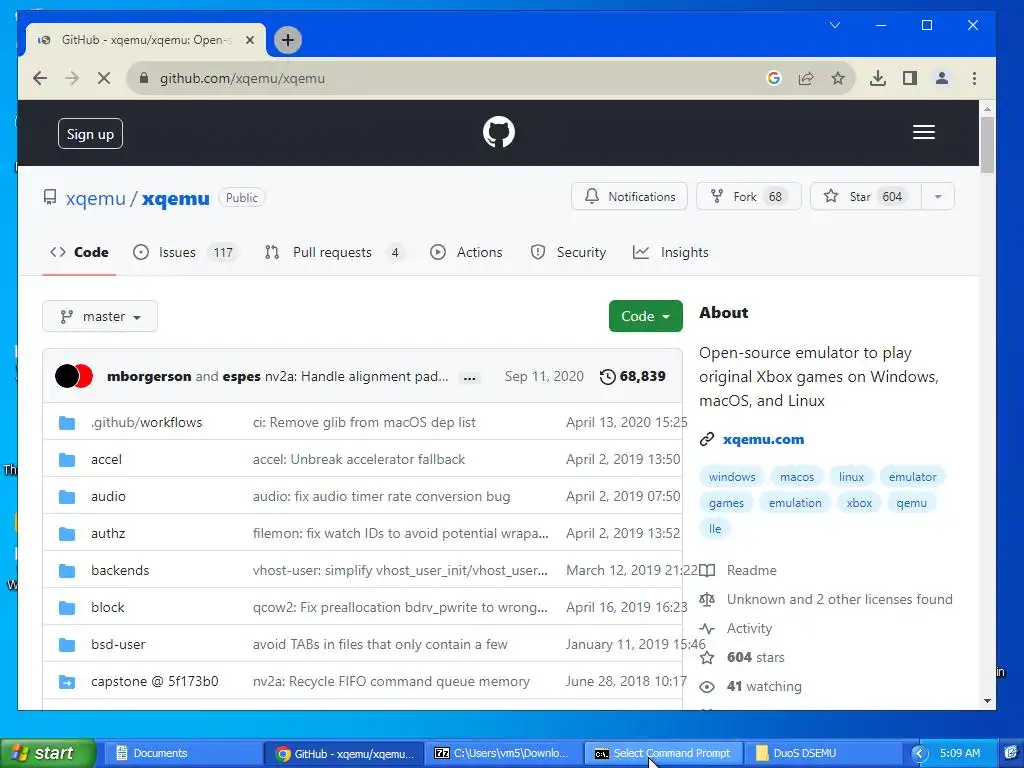The height and width of the screenshot is (768, 1024).
Task: Click the Google icon in address bar
Action: point(774,78)
